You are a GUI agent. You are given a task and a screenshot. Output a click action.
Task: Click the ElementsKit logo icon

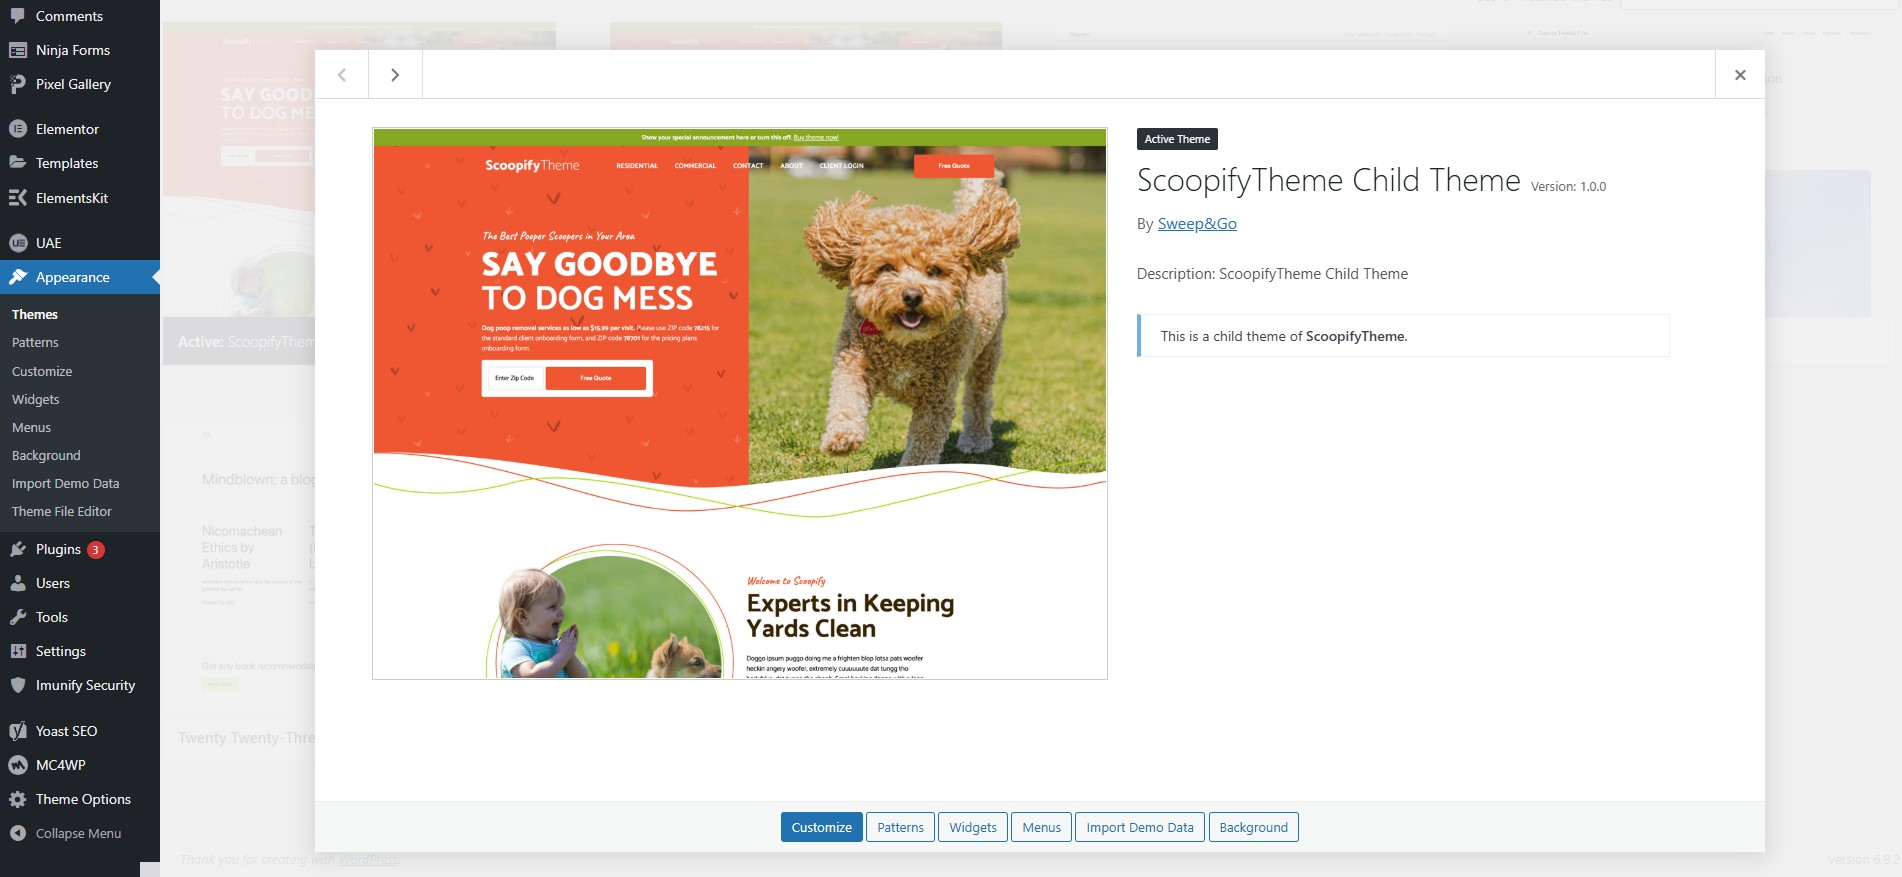pyautogui.click(x=18, y=198)
